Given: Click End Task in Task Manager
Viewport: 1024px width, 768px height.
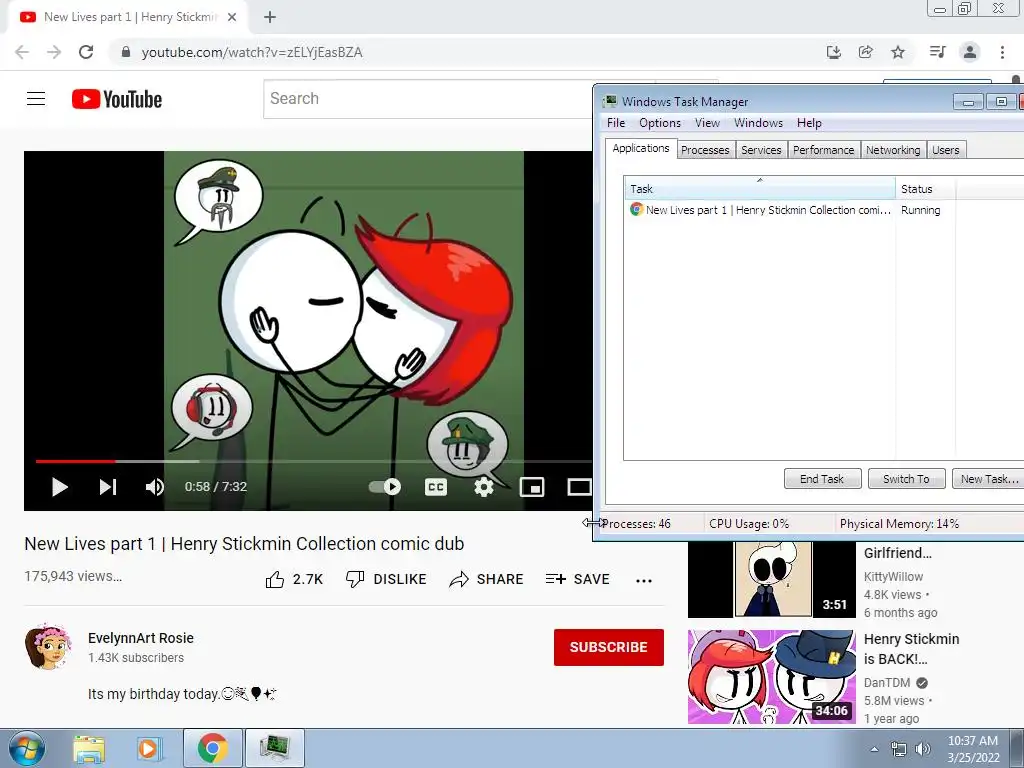Looking at the screenshot, I should (x=822, y=479).
